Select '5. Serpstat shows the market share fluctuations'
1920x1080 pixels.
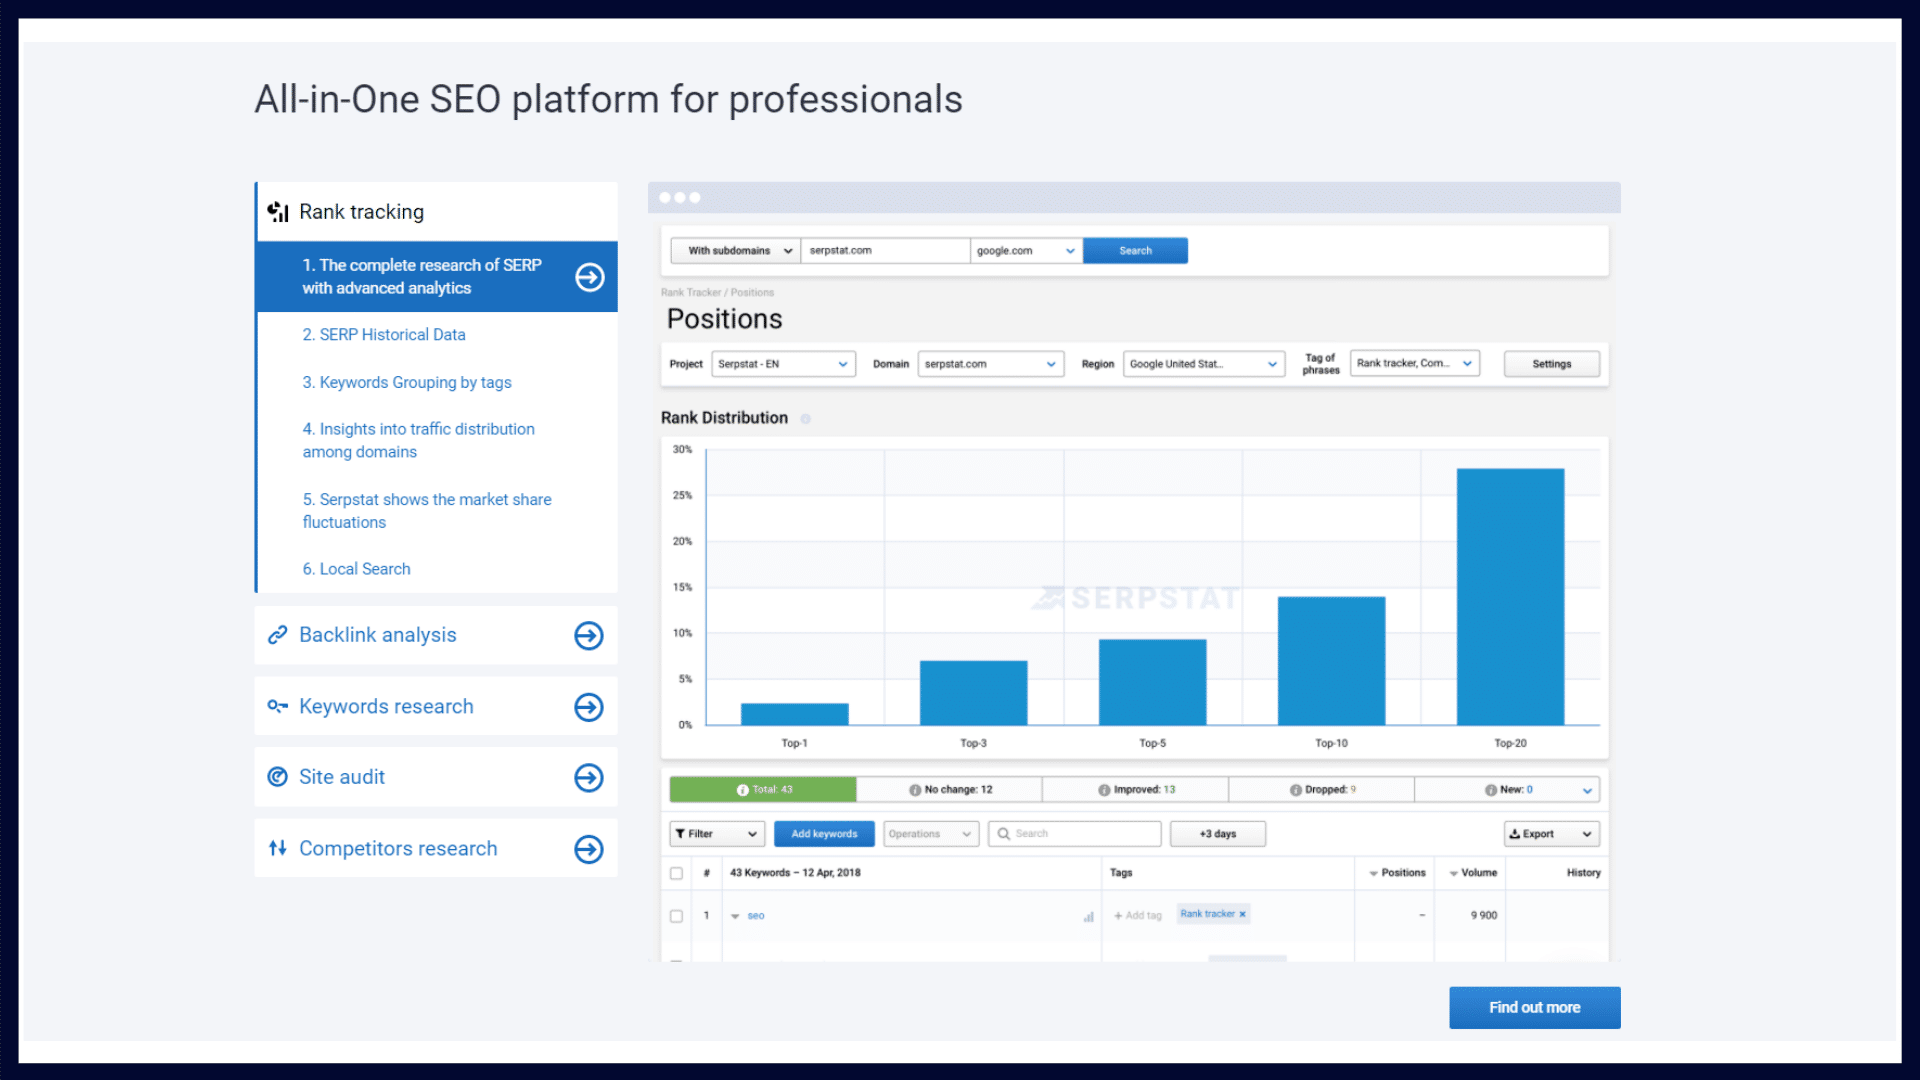tap(427, 511)
